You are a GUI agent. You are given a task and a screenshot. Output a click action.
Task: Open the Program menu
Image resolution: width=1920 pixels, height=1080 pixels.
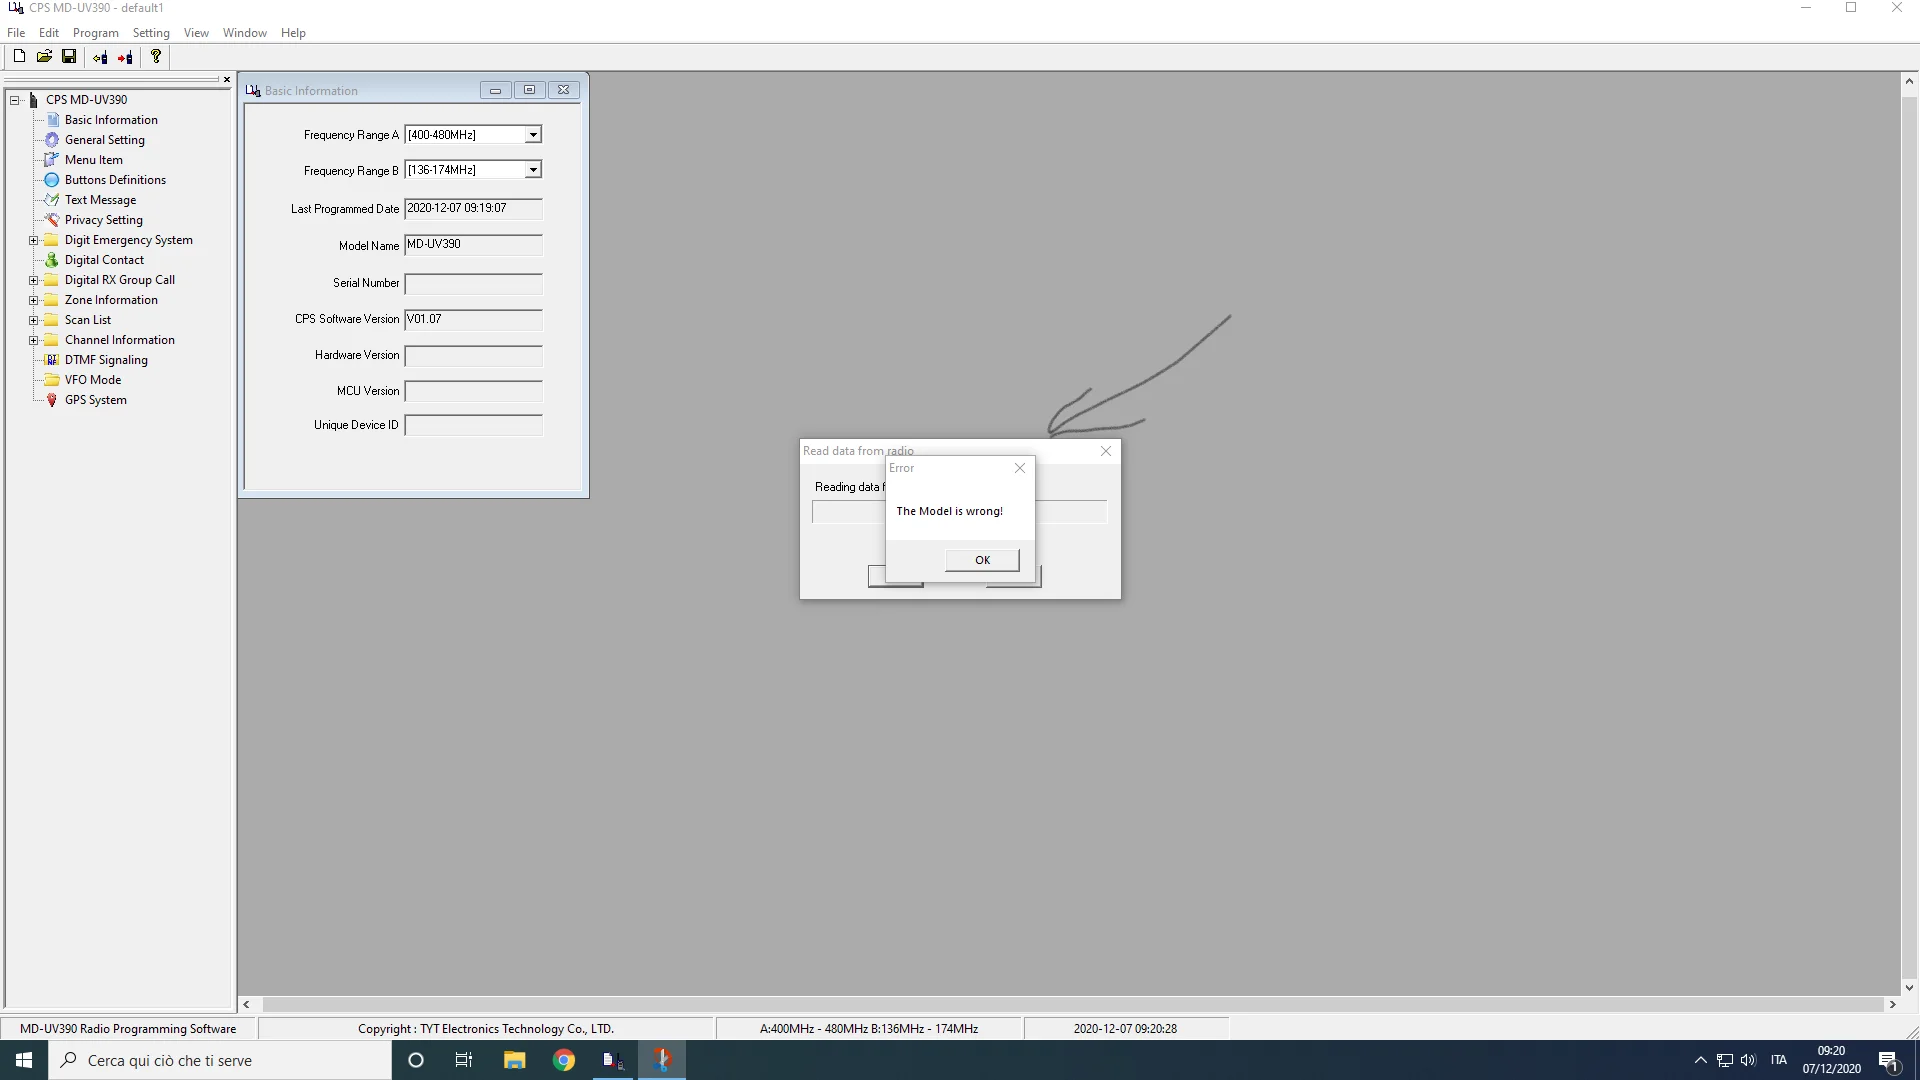(x=95, y=33)
